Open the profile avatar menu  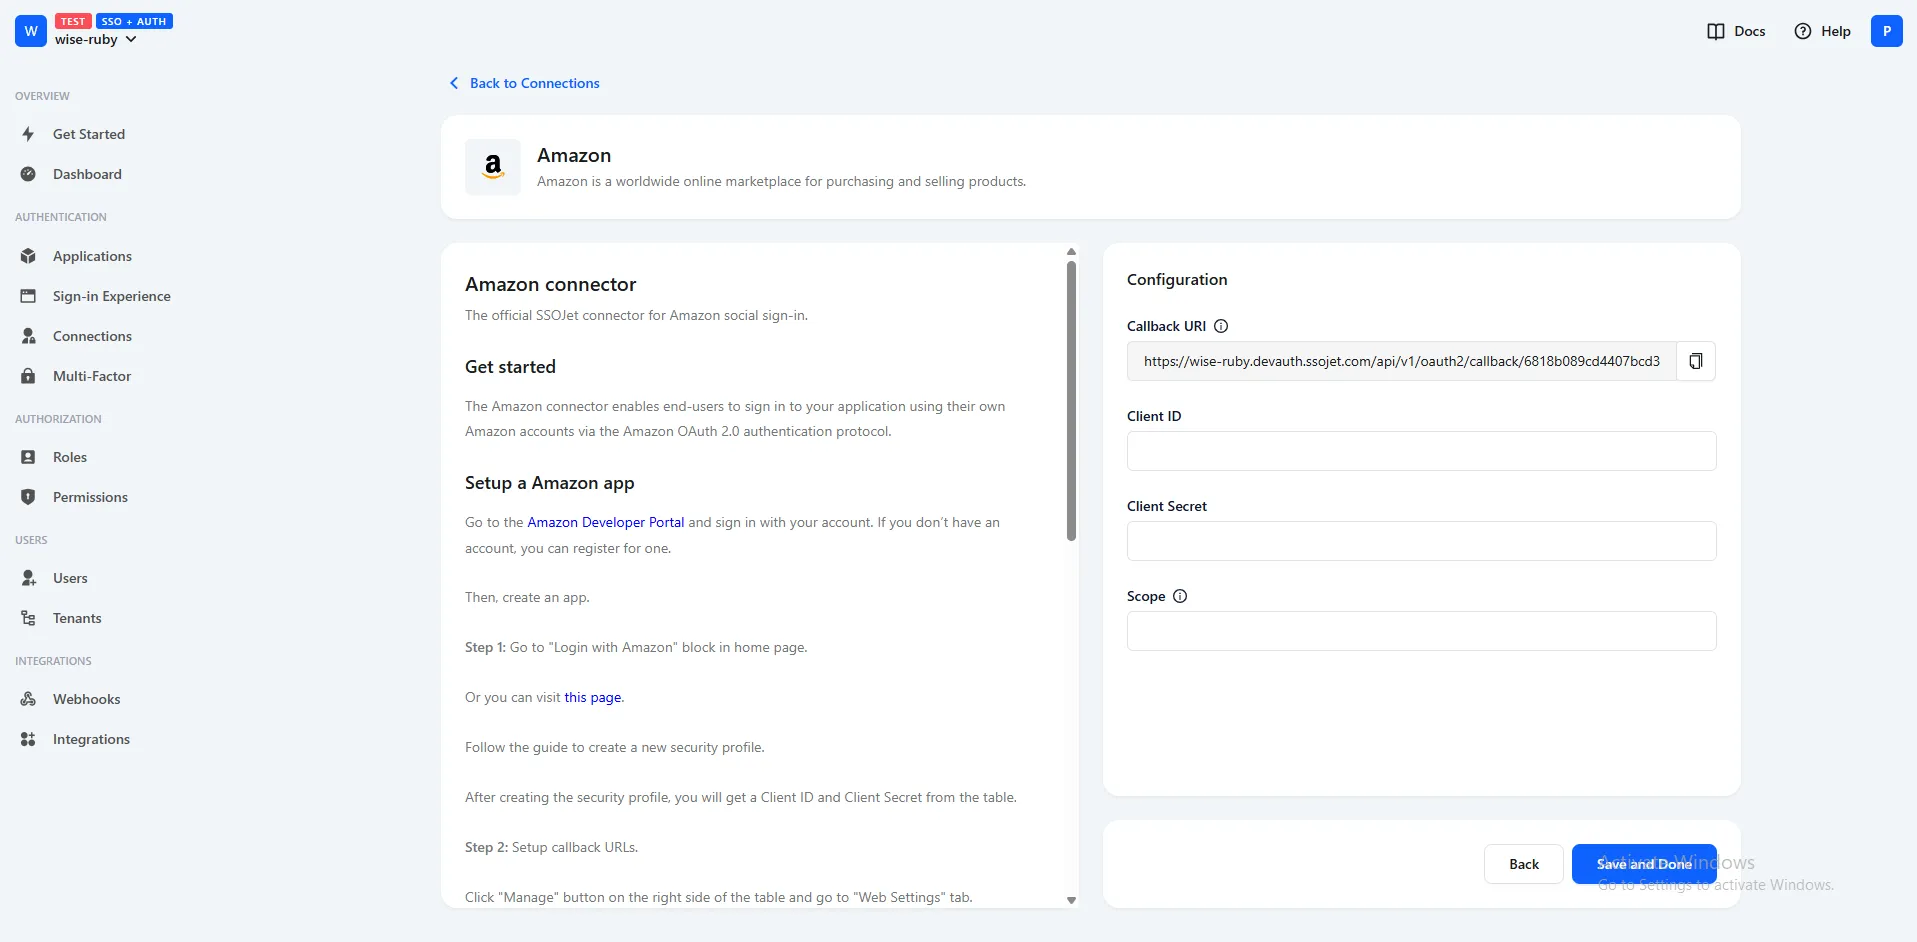click(1887, 30)
